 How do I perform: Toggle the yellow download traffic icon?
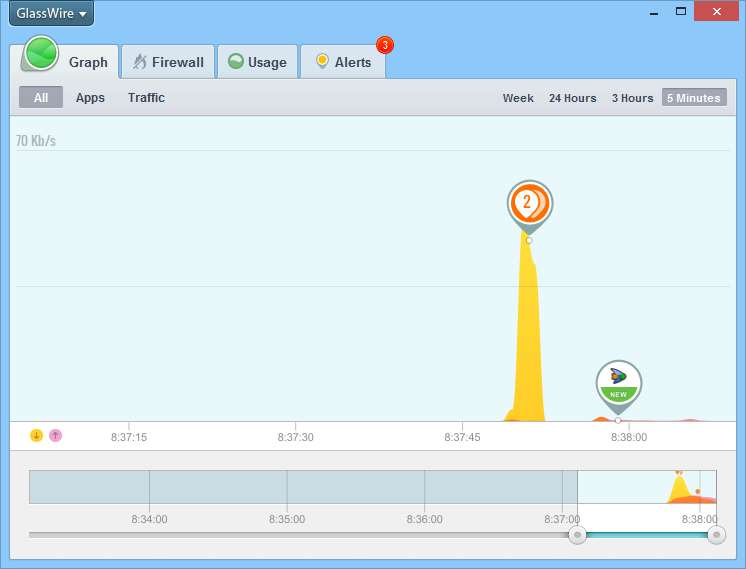point(37,435)
